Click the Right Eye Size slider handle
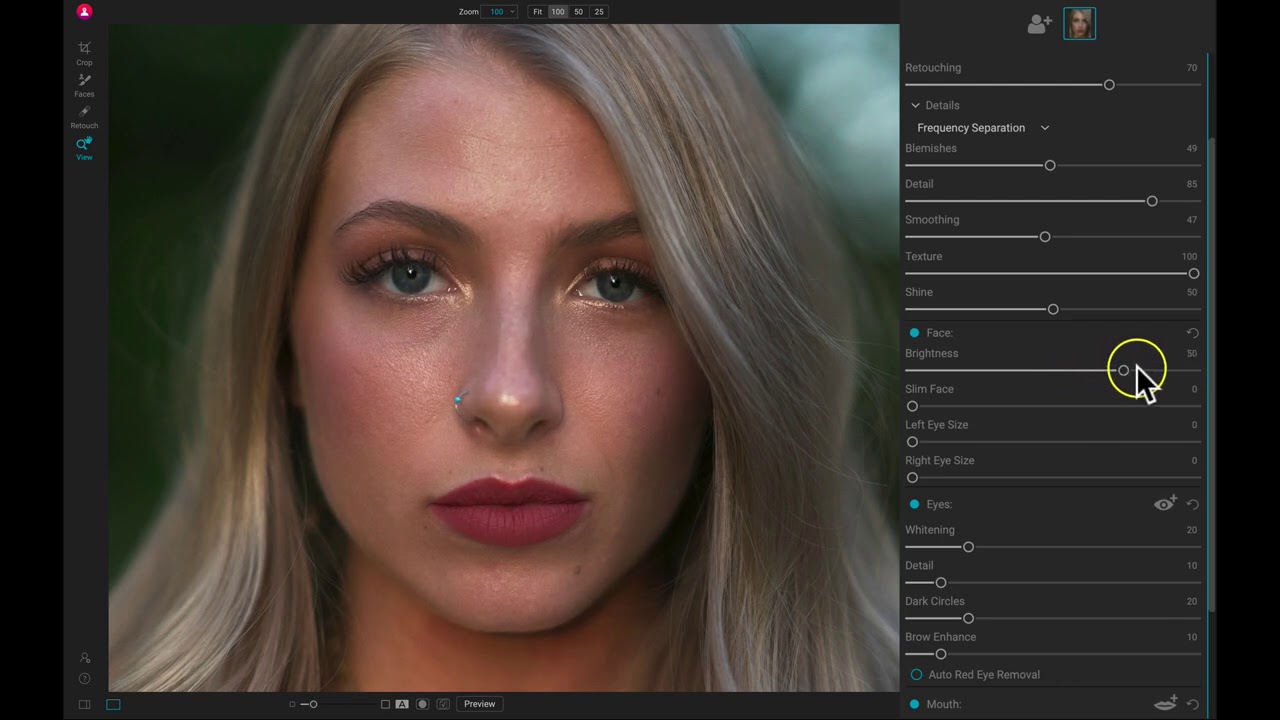 [x=912, y=478]
